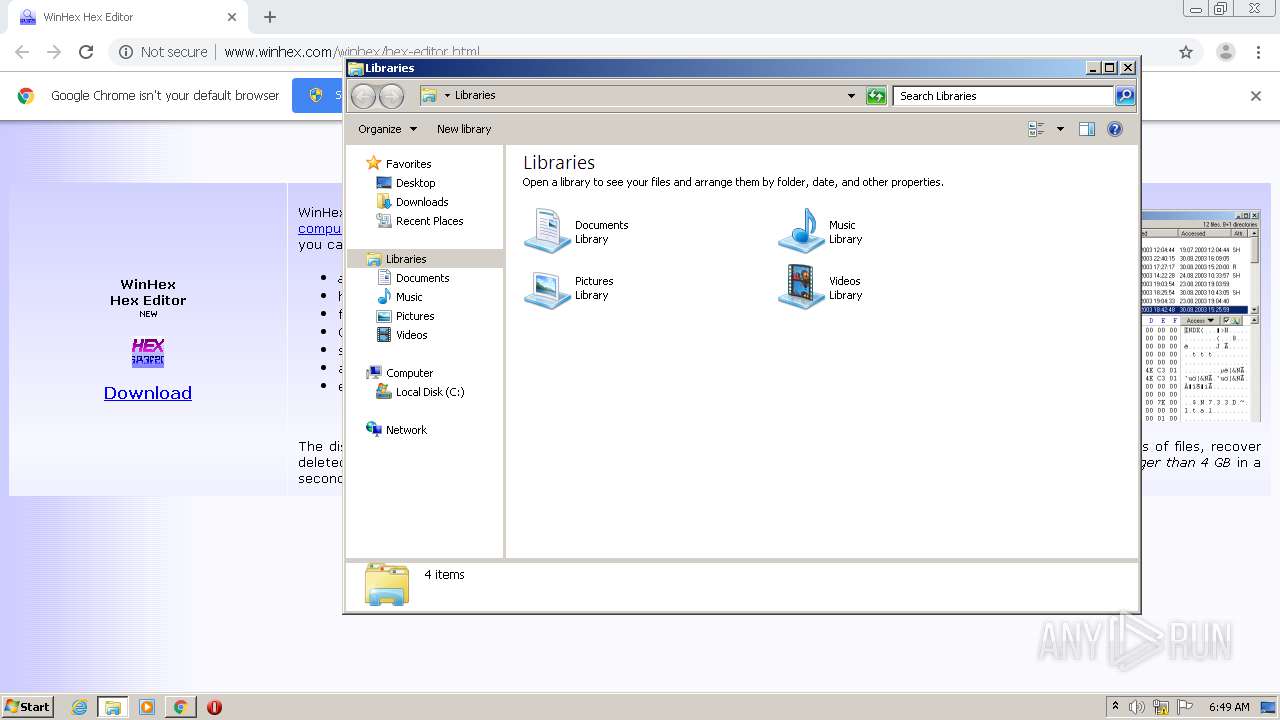Image resolution: width=1280 pixels, height=720 pixels.
Task: Click the Not secure site info icon
Action: tap(126, 52)
